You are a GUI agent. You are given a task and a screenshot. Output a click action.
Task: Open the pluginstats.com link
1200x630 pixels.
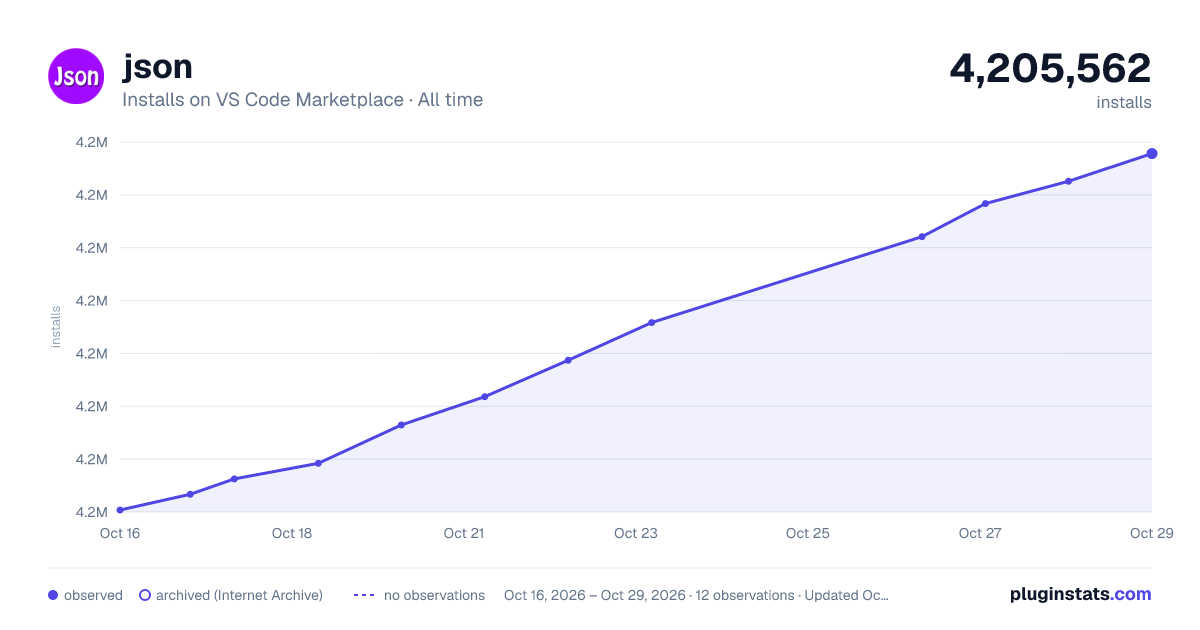[1081, 594]
